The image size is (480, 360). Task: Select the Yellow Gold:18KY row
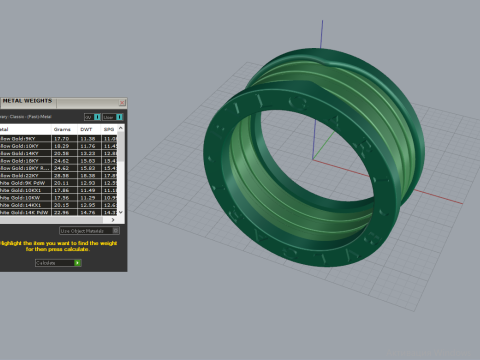[x=58, y=161]
